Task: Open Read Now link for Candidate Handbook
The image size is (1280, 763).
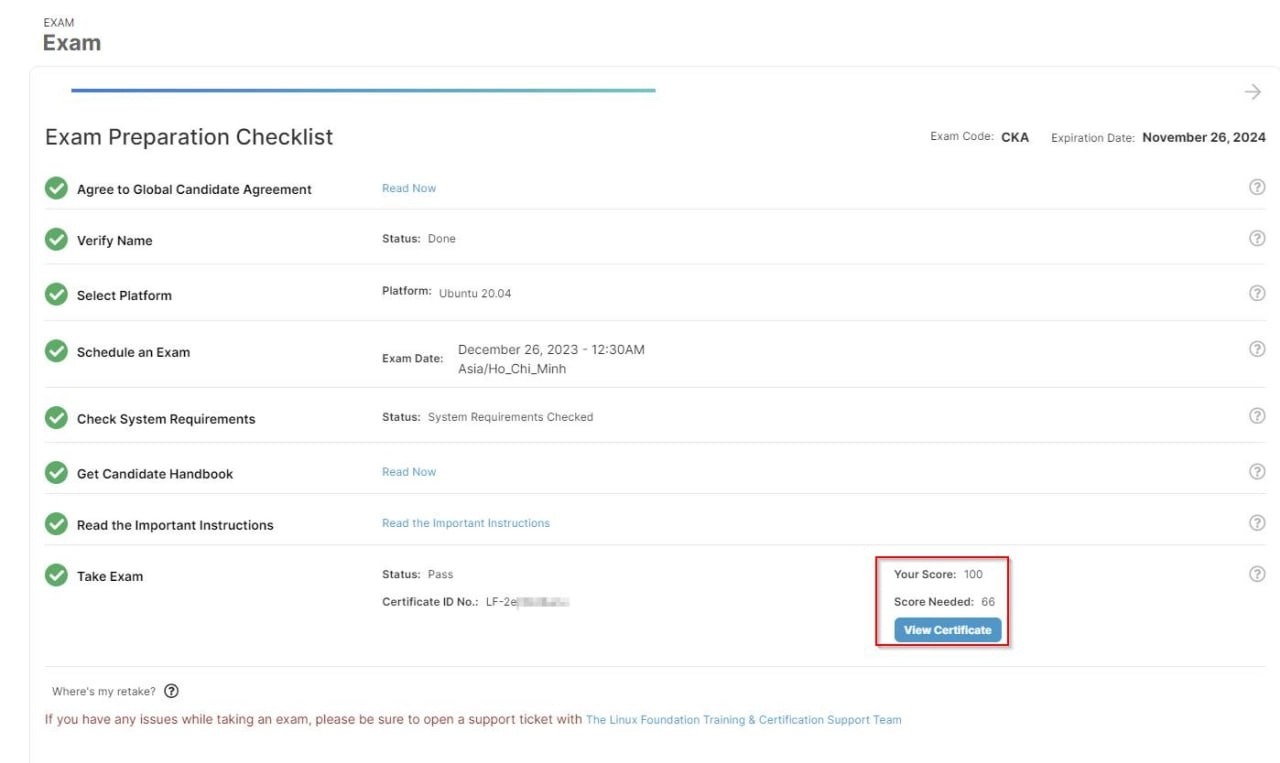Action: 409,472
